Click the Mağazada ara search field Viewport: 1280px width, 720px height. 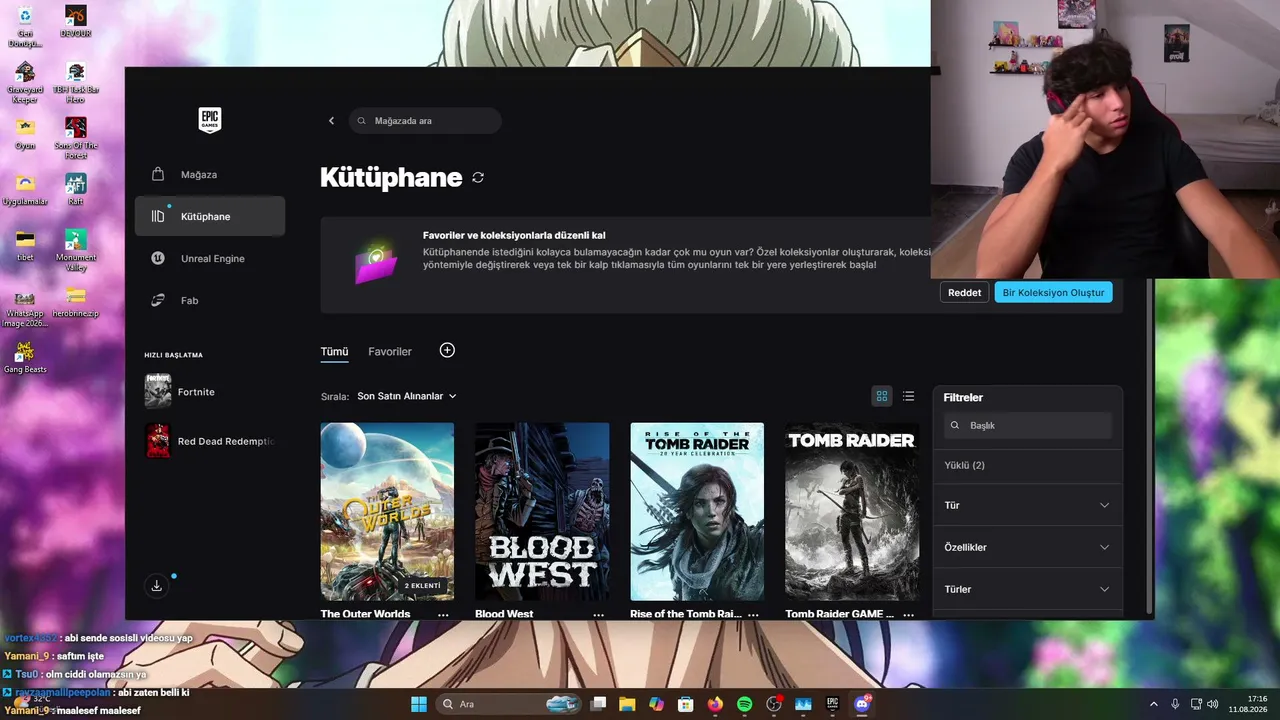425,121
